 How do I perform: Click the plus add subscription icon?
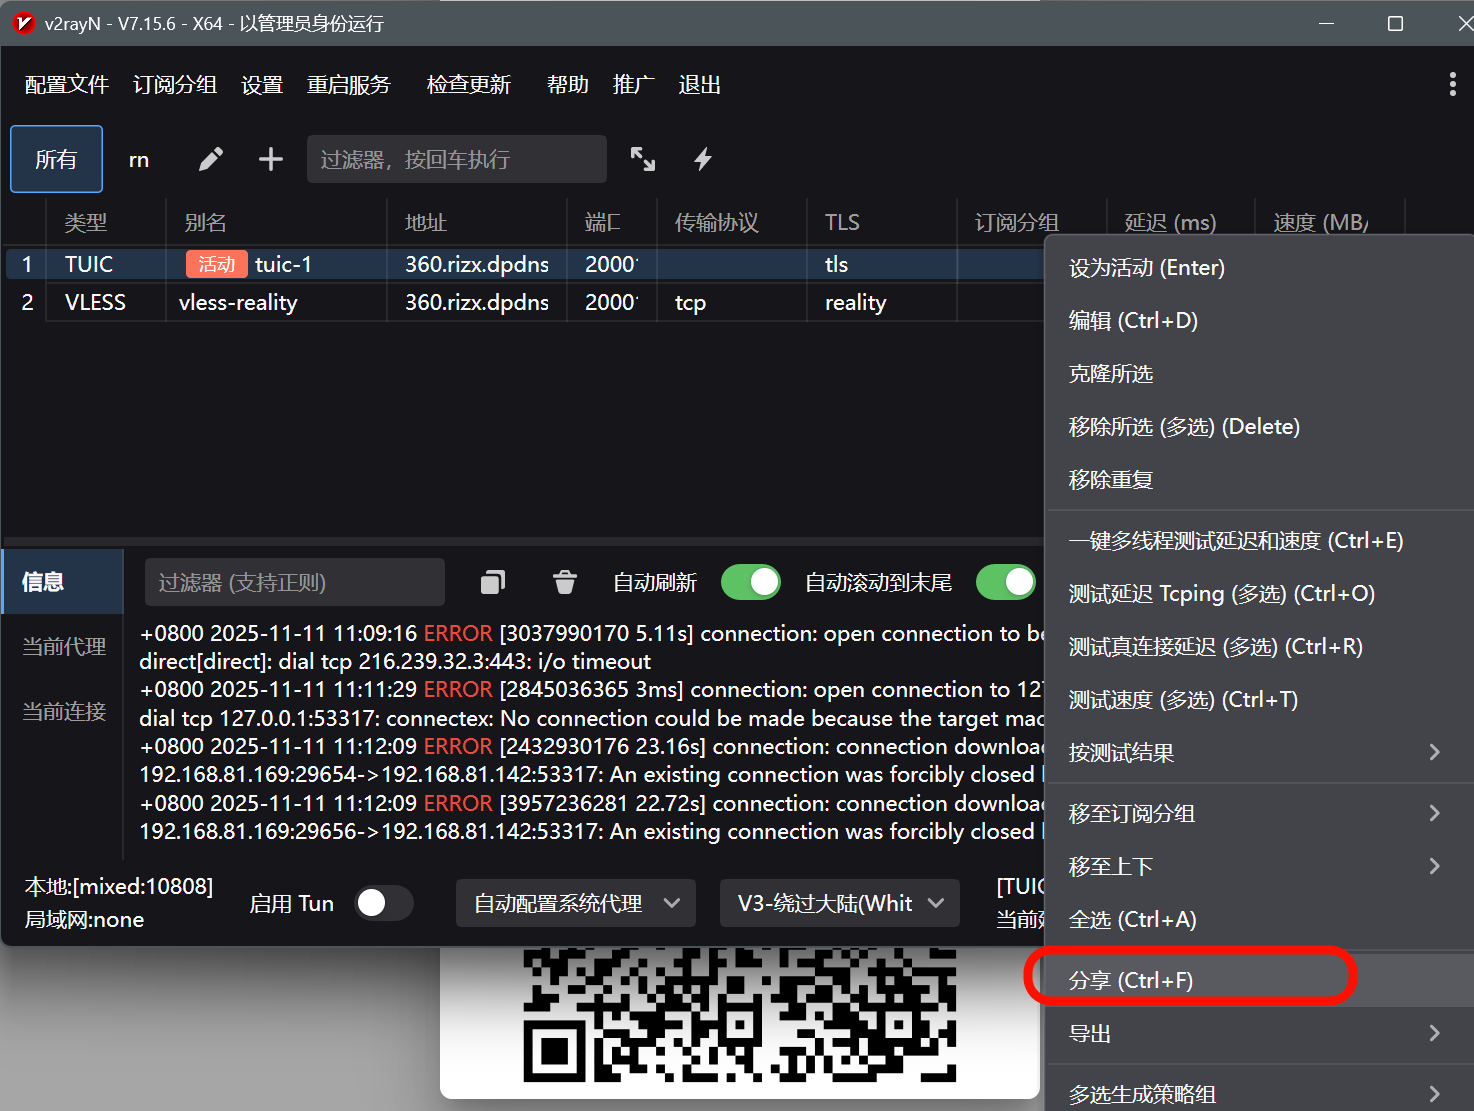[271, 159]
